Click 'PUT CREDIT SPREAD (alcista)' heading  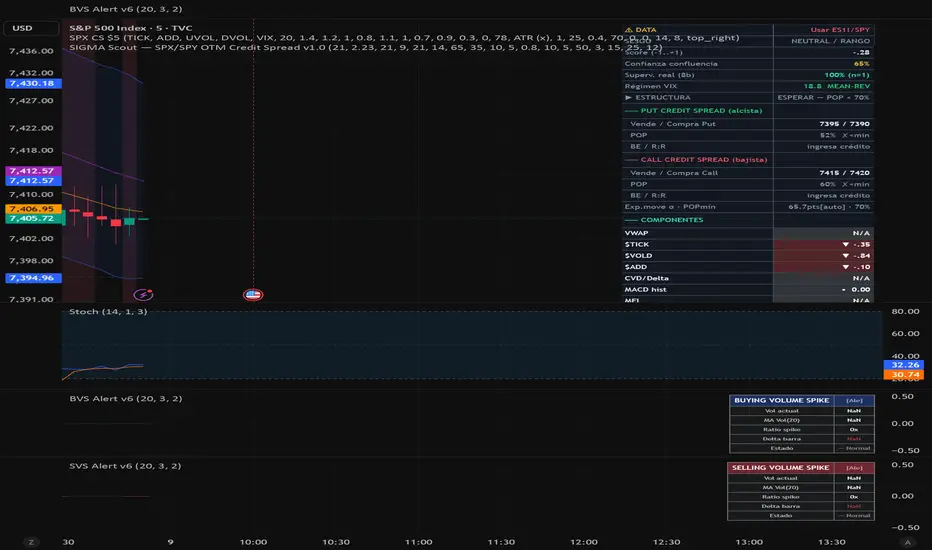[701, 111]
